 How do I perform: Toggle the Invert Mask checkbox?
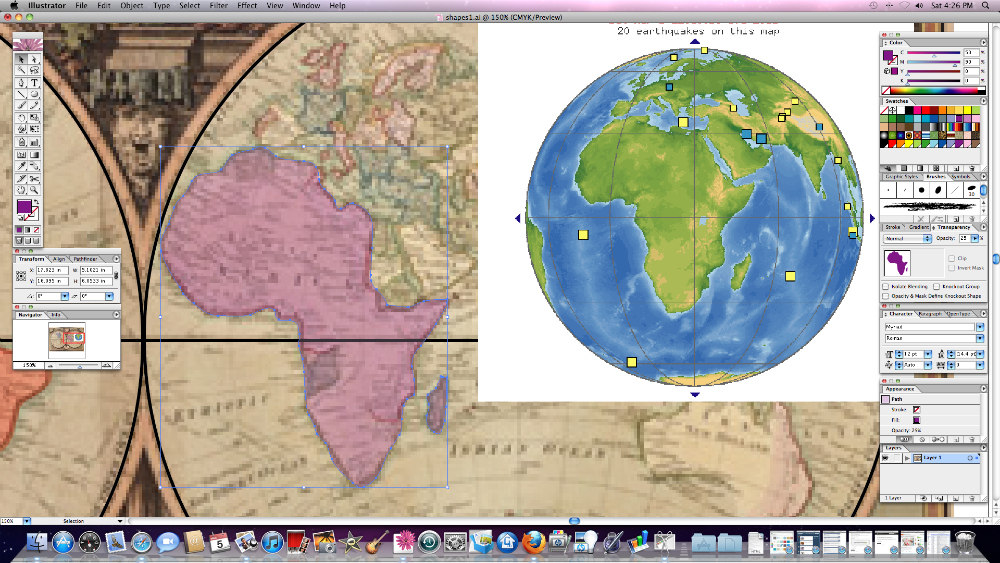click(x=952, y=268)
